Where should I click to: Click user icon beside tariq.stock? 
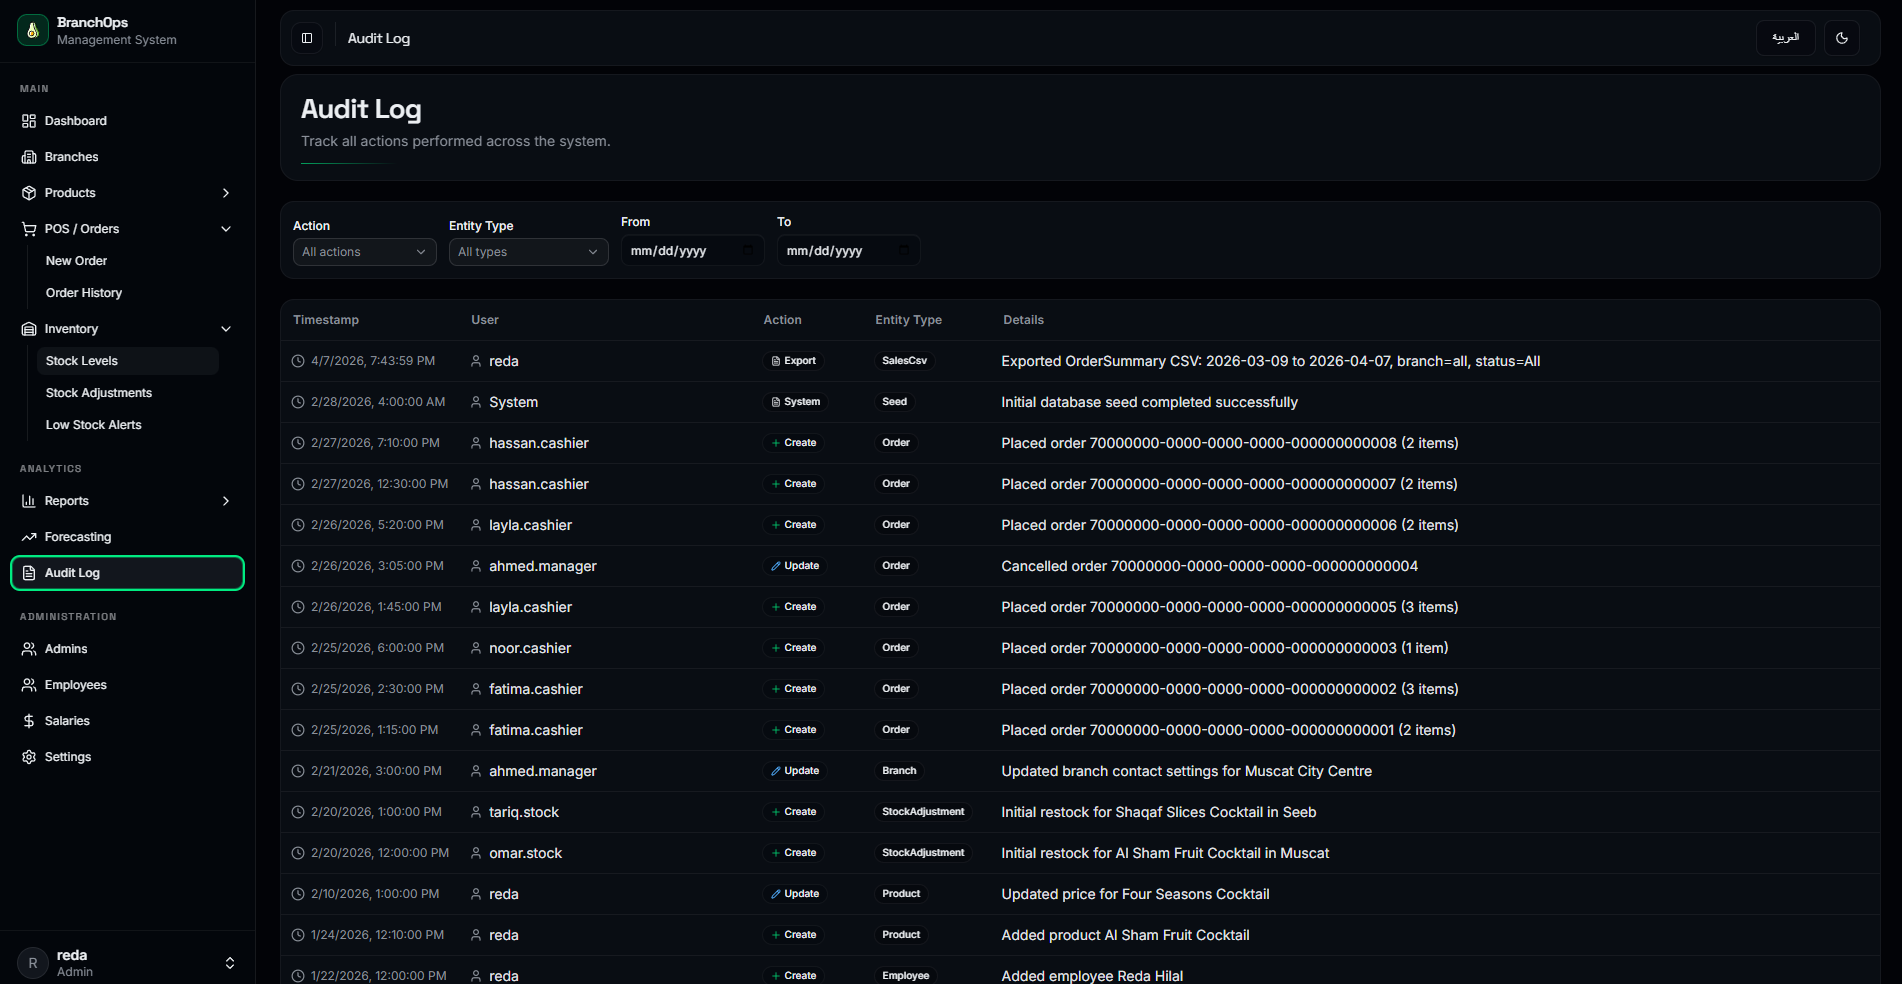tap(476, 812)
